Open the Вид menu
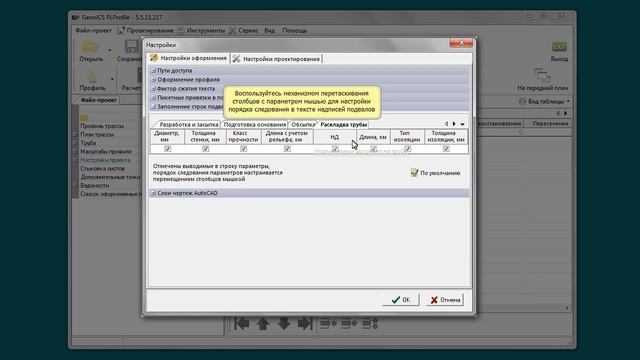Viewport: 640px width, 360px height. 269,30
